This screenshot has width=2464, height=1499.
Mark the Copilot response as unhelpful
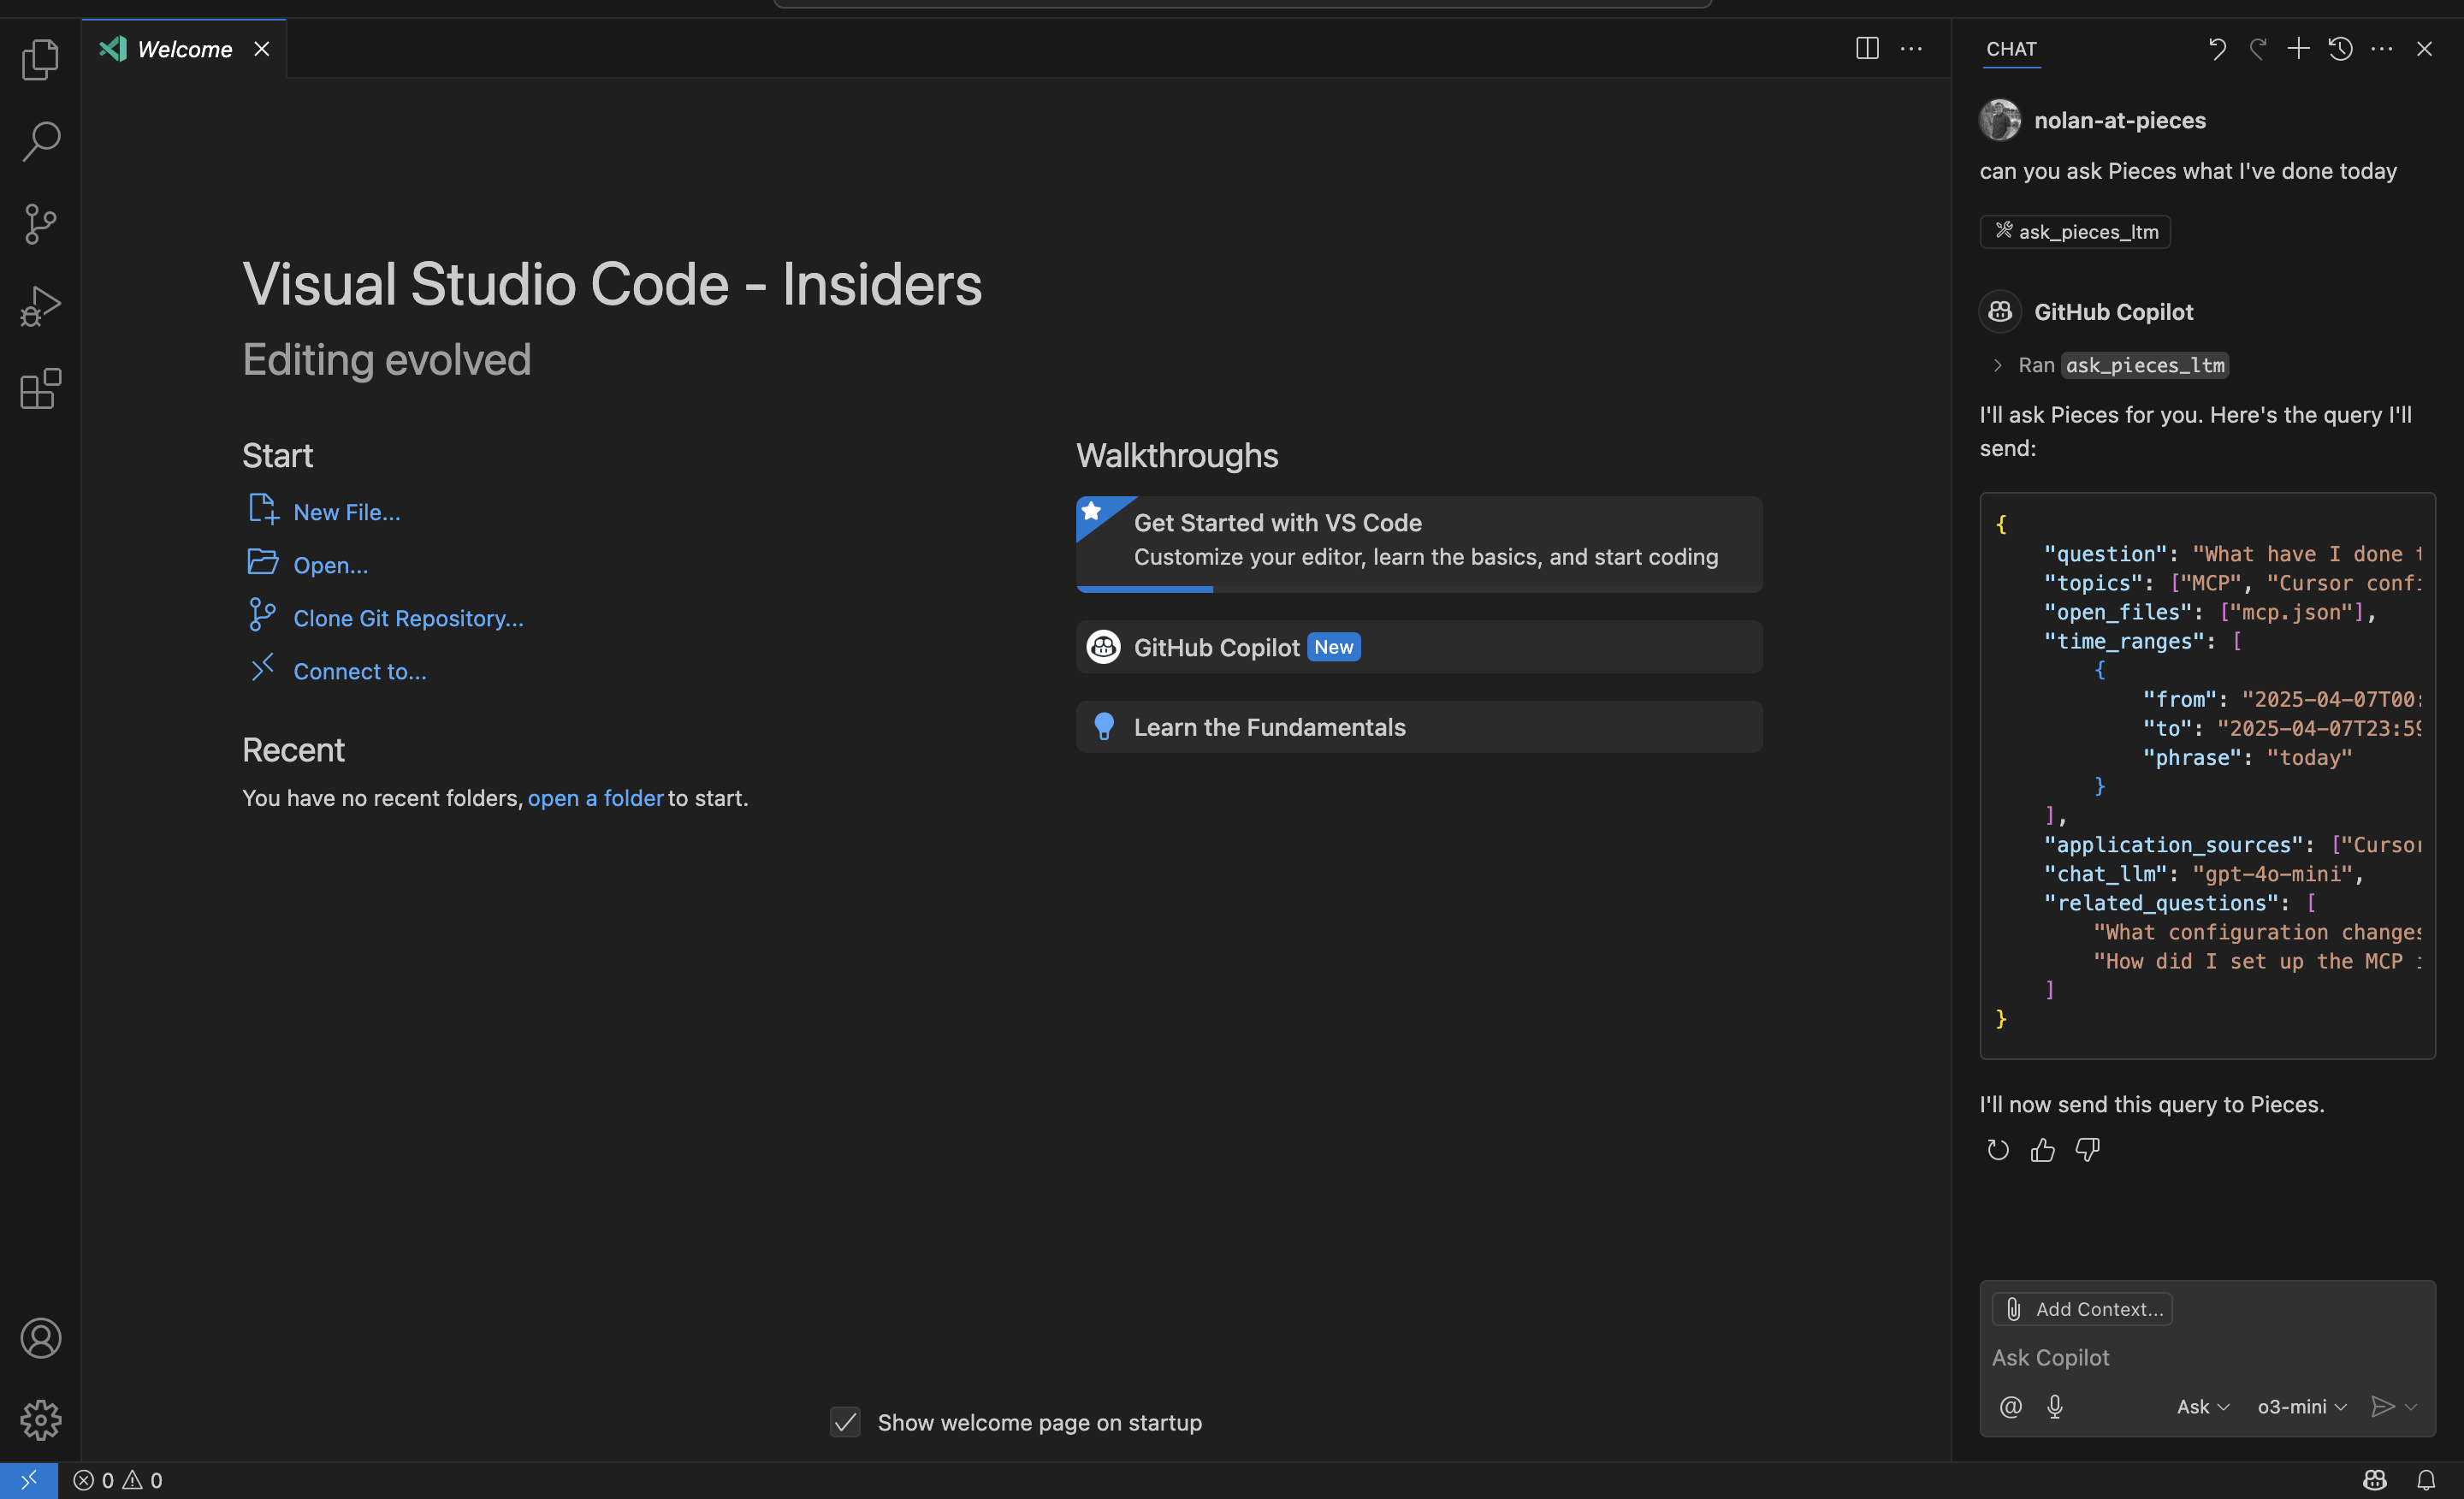[x=2087, y=1150]
